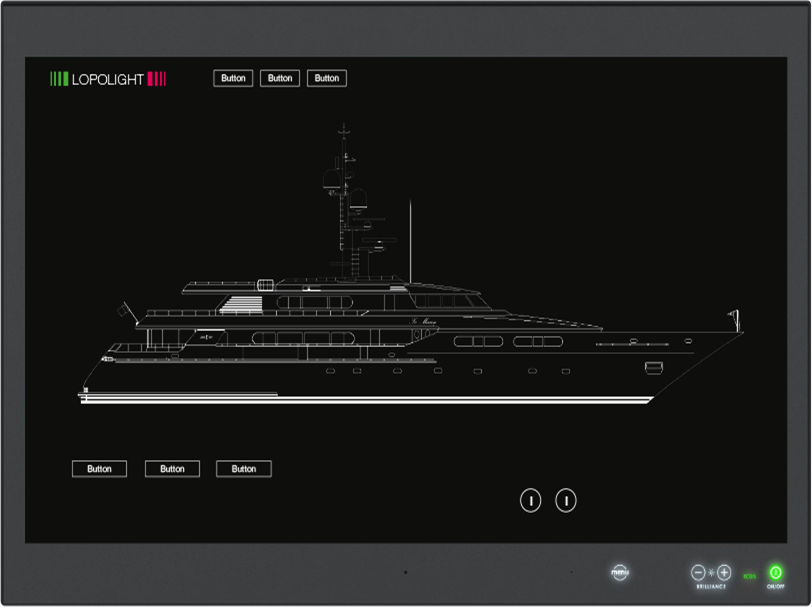Increase brilliance with the plus button

pyautogui.click(x=724, y=572)
